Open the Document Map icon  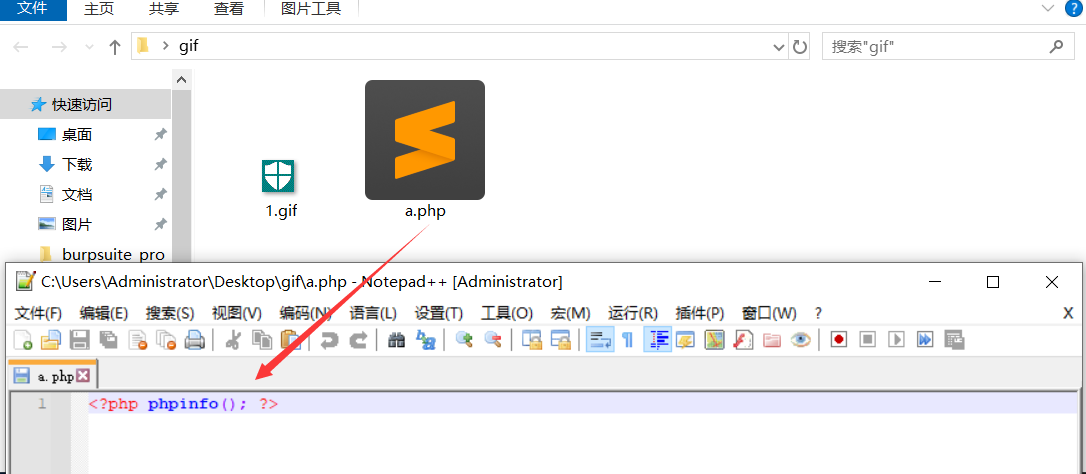pos(714,340)
